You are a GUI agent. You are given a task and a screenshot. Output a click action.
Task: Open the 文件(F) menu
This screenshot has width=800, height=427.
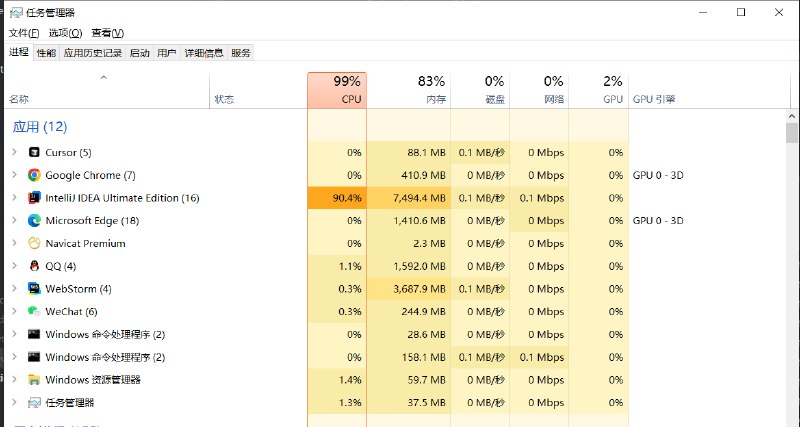(24, 33)
